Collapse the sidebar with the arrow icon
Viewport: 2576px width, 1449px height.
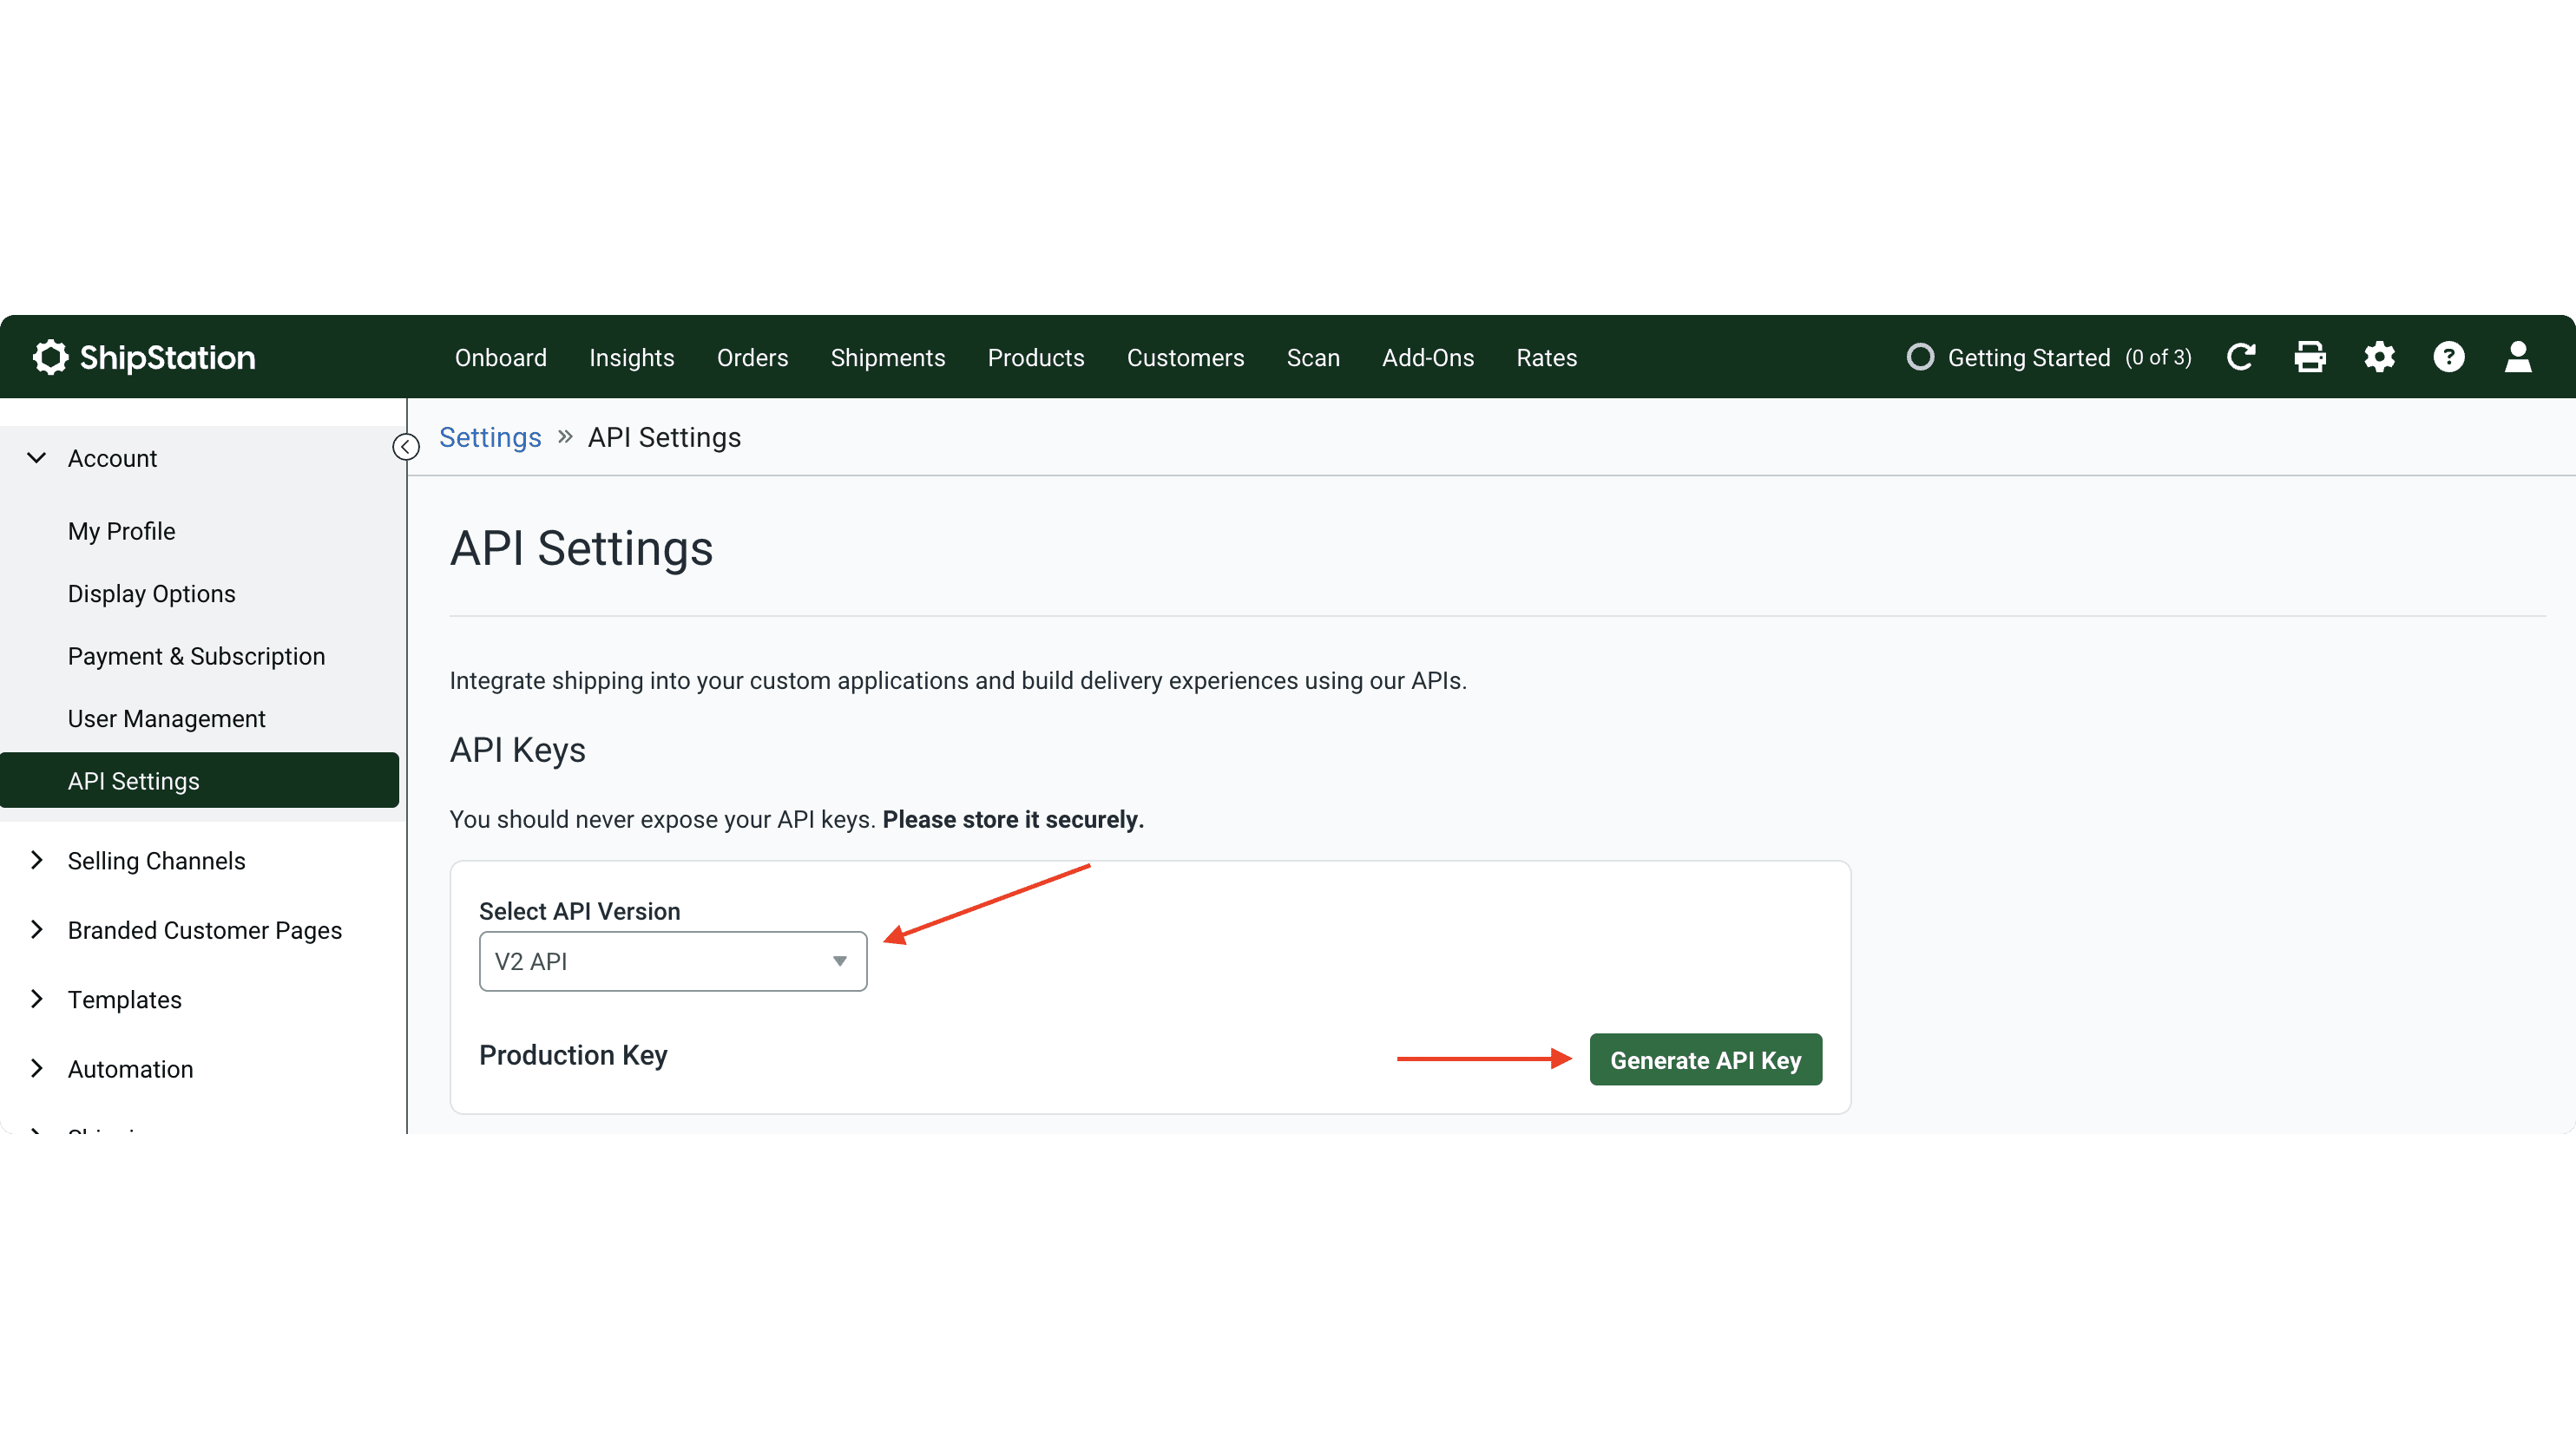point(405,447)
